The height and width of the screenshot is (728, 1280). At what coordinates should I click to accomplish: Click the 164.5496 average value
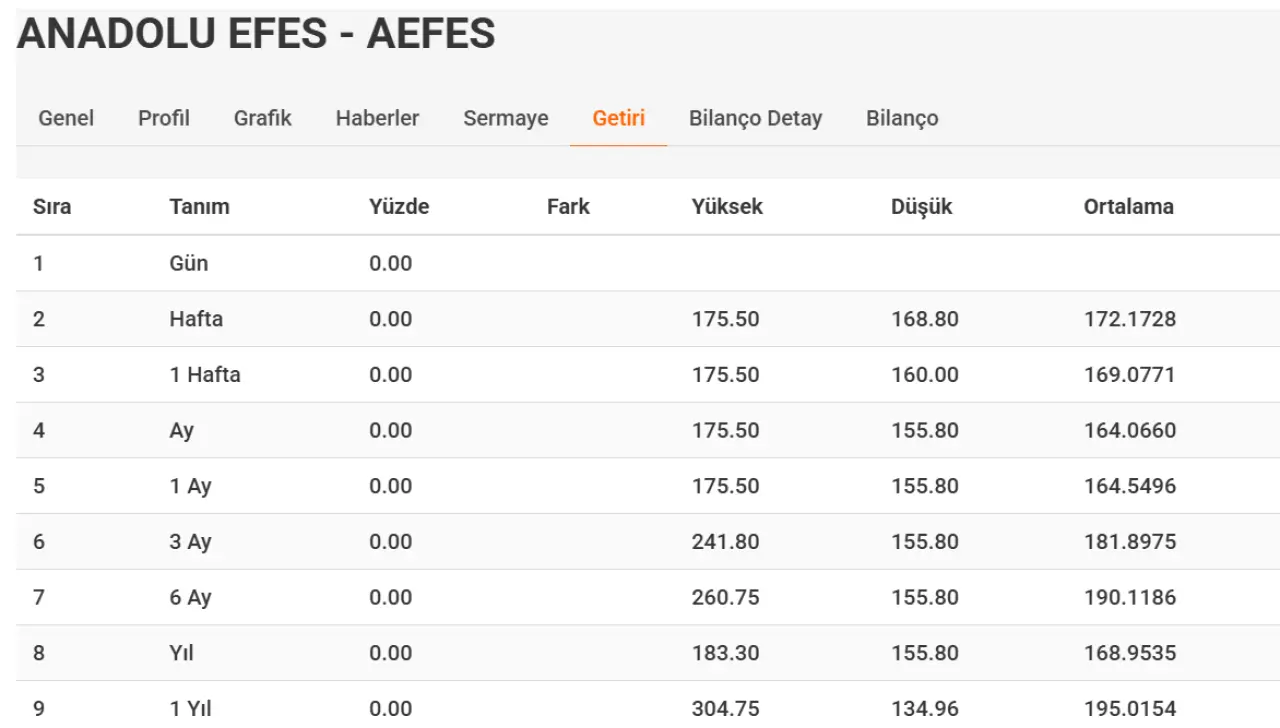[1130, 487]
